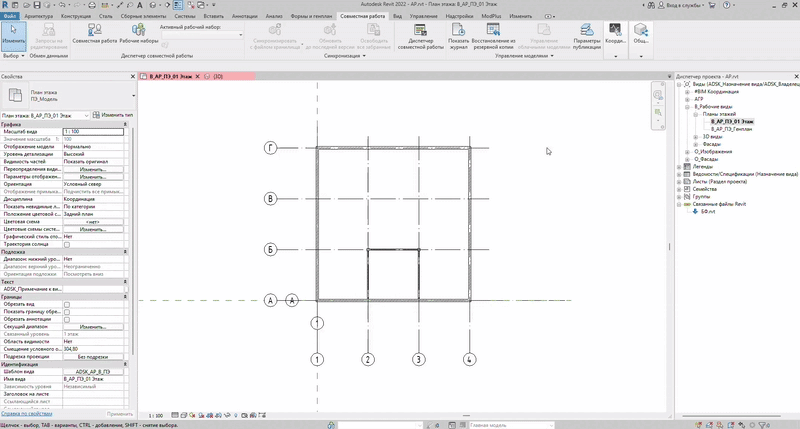Click the Масштаб вида 1:100 field
The height and width of the screenshot is (429, 800).
[93, 132]
